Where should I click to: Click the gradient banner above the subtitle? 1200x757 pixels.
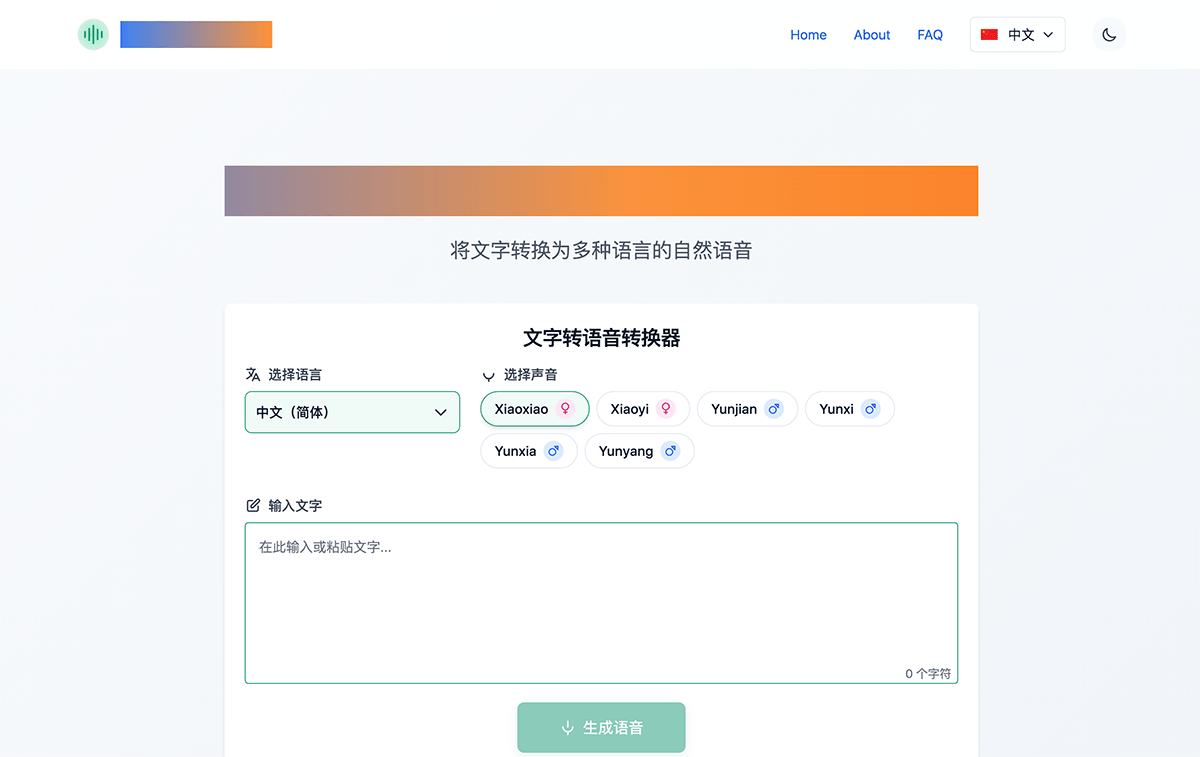[601, 190]
